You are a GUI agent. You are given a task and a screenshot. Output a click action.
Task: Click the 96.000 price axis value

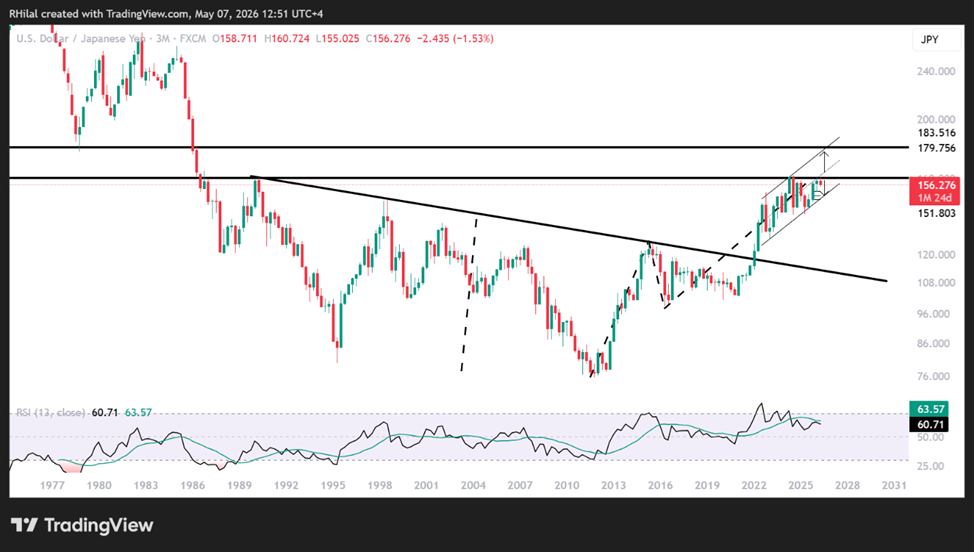pyautogui.click(x=934, y=314)
